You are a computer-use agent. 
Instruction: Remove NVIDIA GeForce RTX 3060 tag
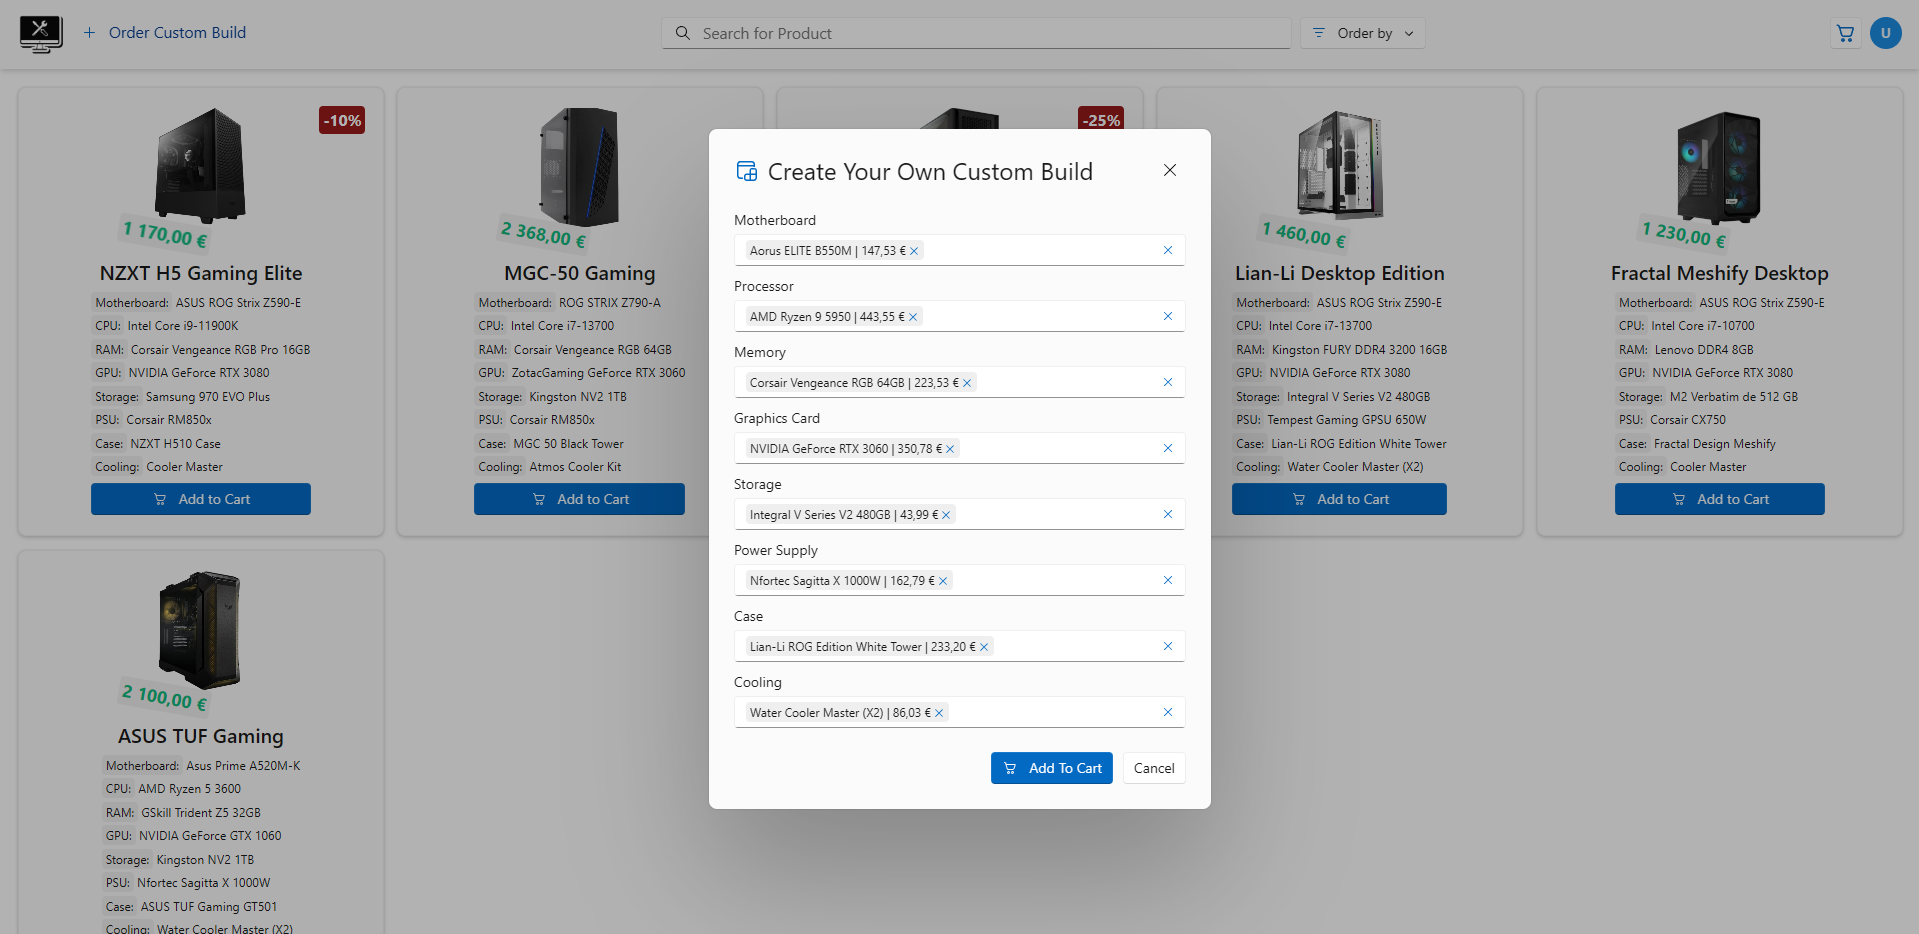pos(950,449)
